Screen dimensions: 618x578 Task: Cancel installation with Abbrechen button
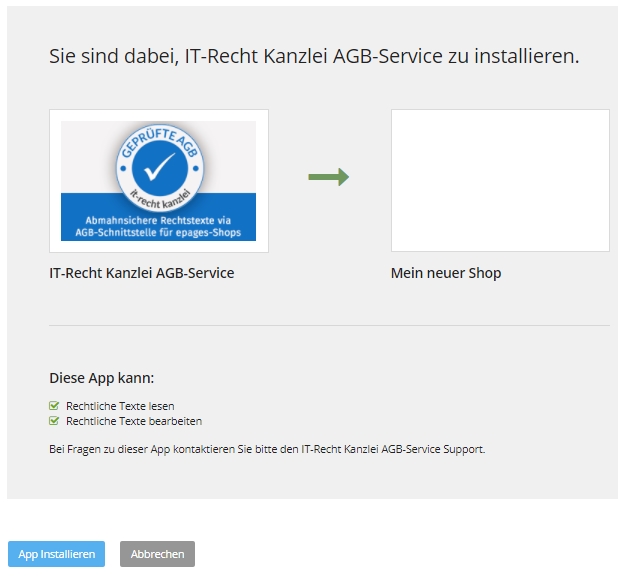(x=157, y=554)
